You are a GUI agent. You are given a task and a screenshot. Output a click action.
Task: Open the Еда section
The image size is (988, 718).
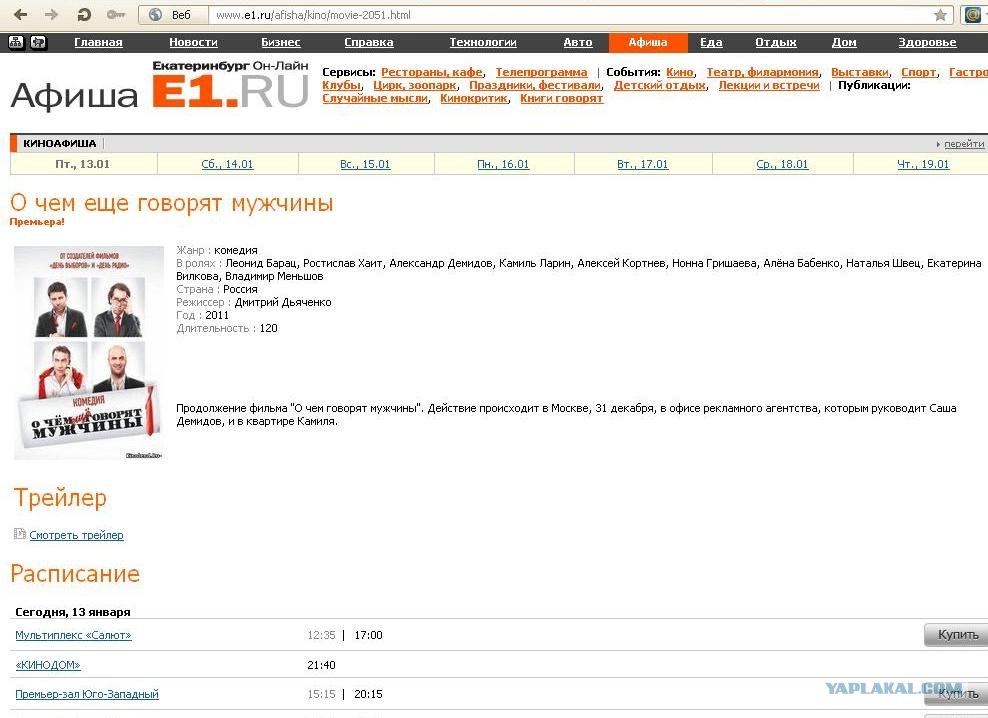(x=711, y=42)
